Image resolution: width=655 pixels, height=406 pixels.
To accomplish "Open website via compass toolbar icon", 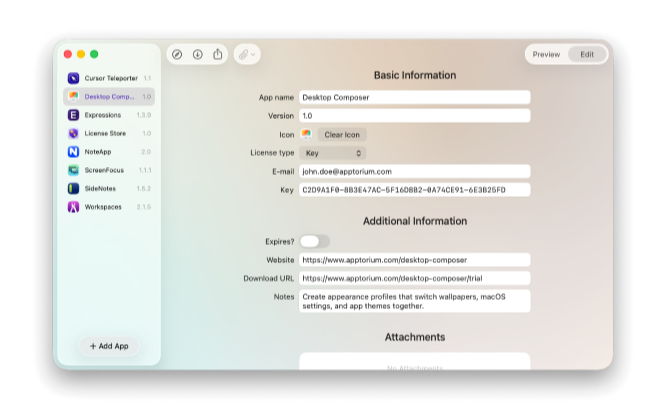I will point(177,54).
